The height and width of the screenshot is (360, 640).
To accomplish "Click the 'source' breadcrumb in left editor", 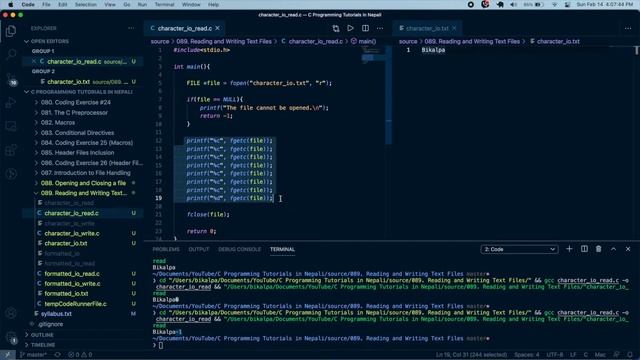I will pyautogui.click(x=160, y=41).
